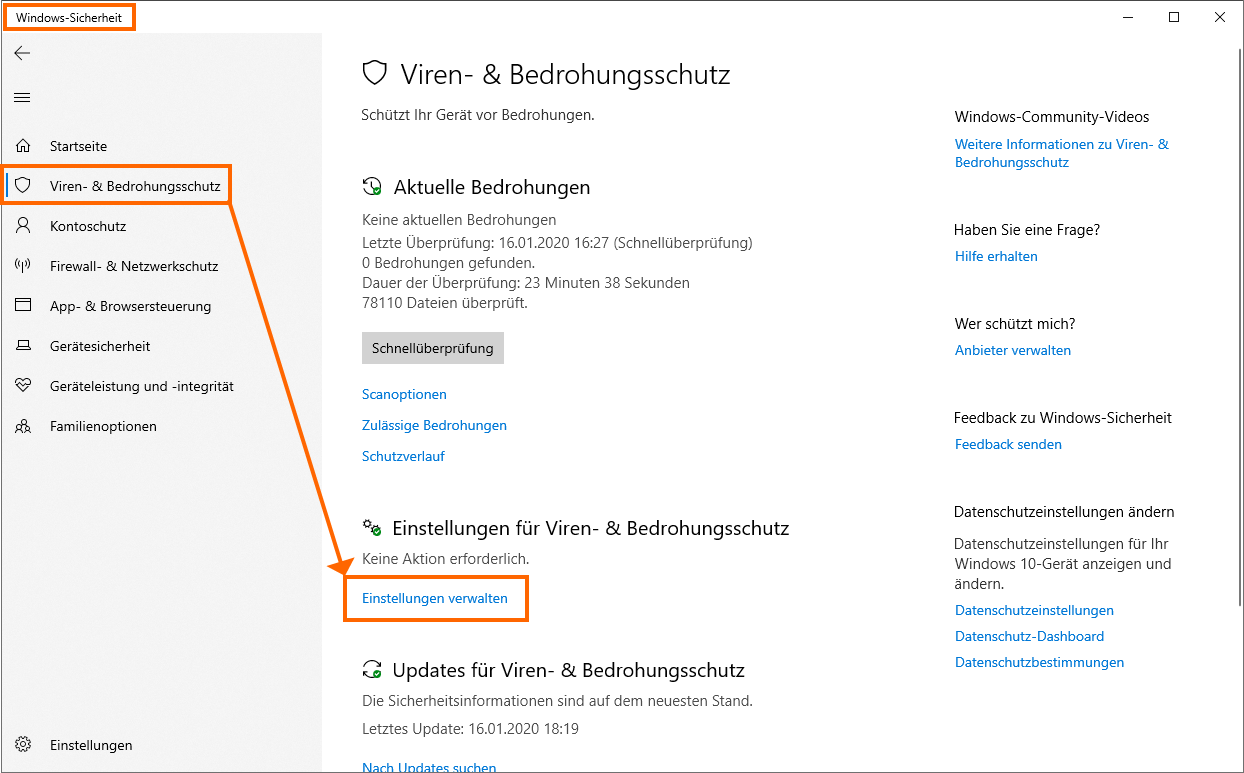This screenshot has height=773, width=1244.
Task: Click the Geräteleistung heart icon
Action: (23, 386)
